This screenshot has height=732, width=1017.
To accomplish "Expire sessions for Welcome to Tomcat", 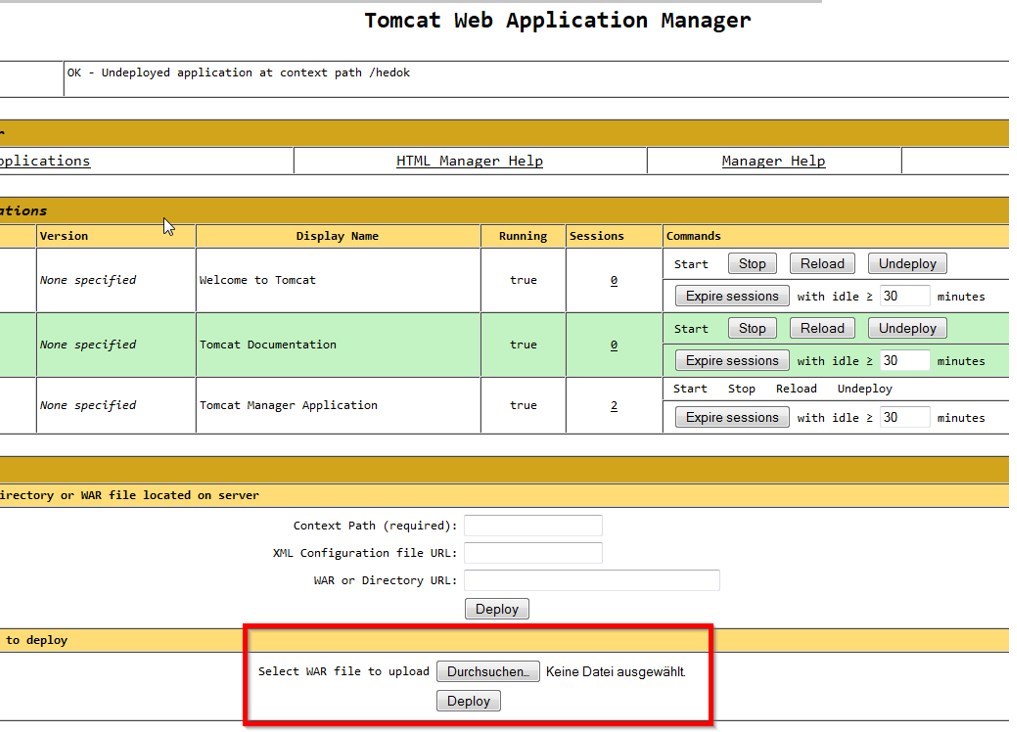I will click(x=732, y=296).
